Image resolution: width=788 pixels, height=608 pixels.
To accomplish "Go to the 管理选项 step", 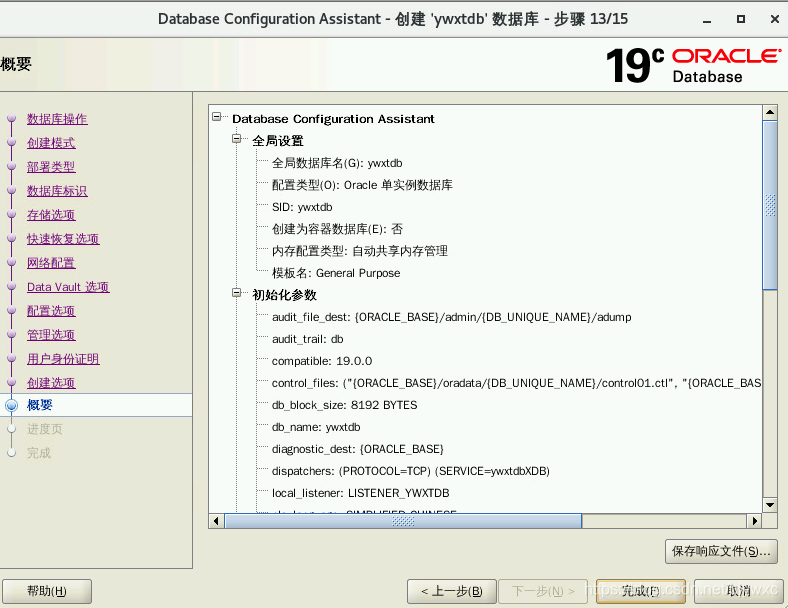I will [x=51, y=335].
